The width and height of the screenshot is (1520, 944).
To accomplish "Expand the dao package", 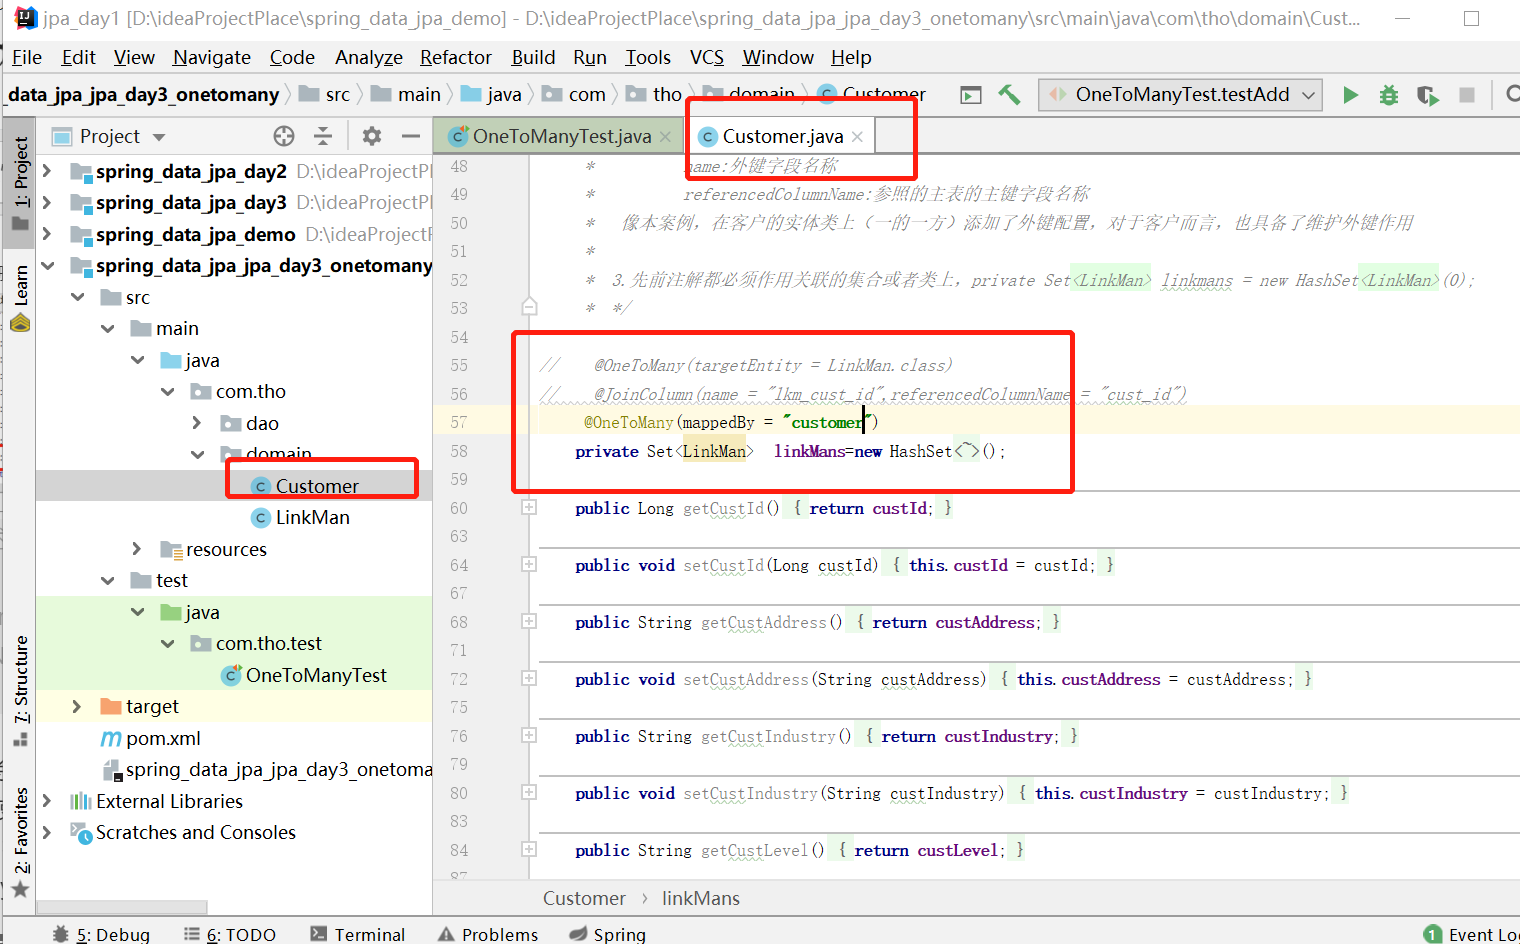I will click(197, 423).
